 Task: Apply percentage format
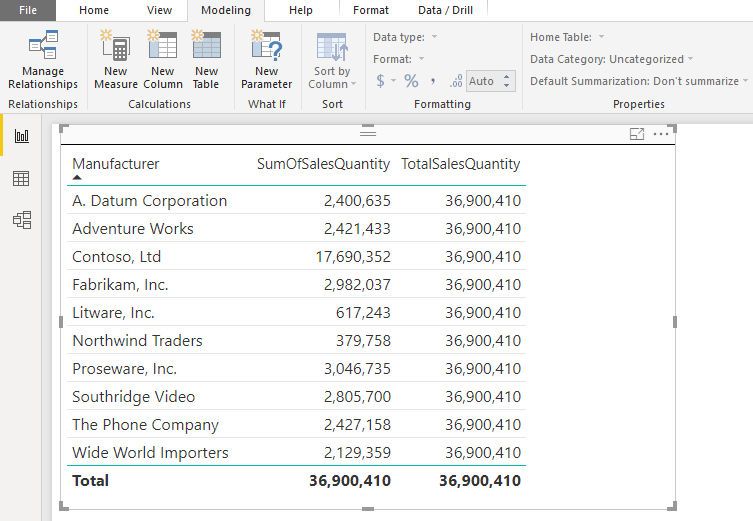[411, 81]
